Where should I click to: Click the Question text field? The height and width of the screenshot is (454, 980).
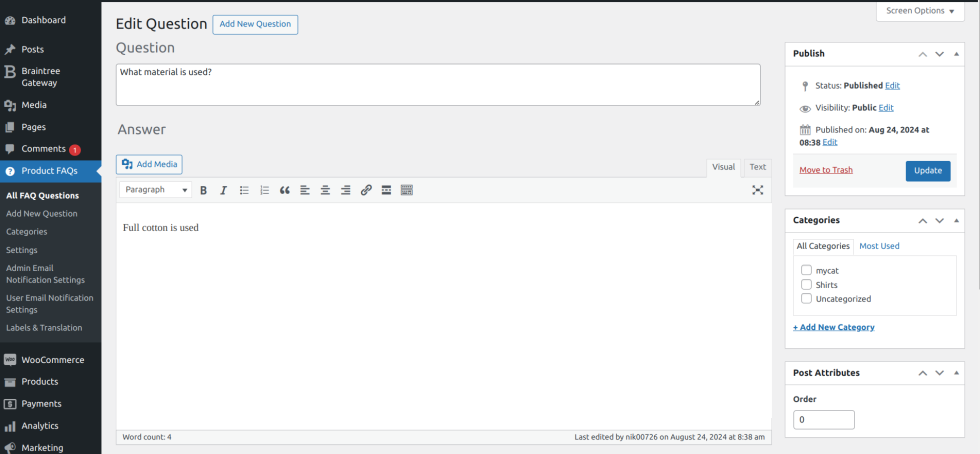438,84
